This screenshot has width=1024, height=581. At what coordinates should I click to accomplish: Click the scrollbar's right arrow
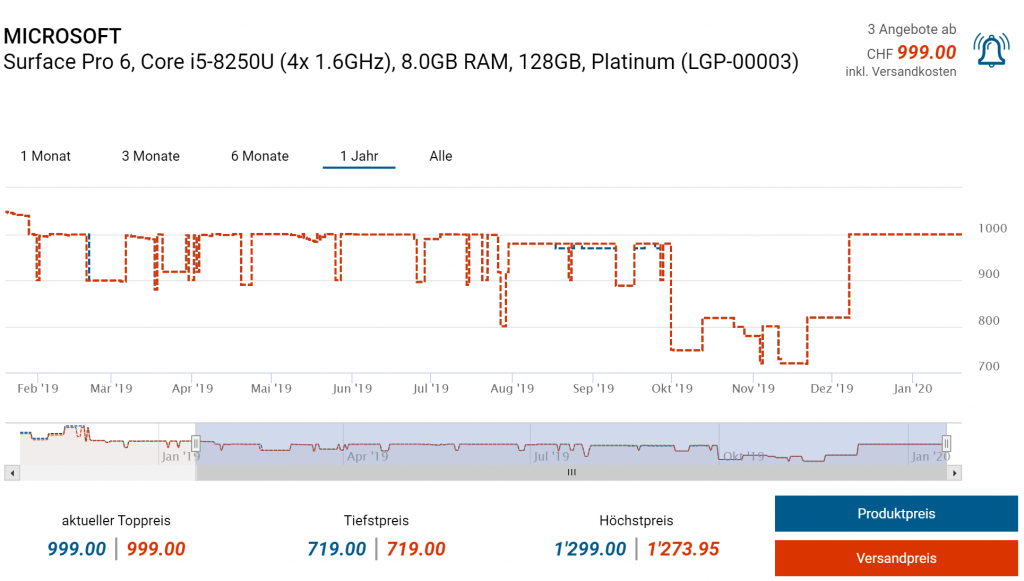tap(955, 473)
